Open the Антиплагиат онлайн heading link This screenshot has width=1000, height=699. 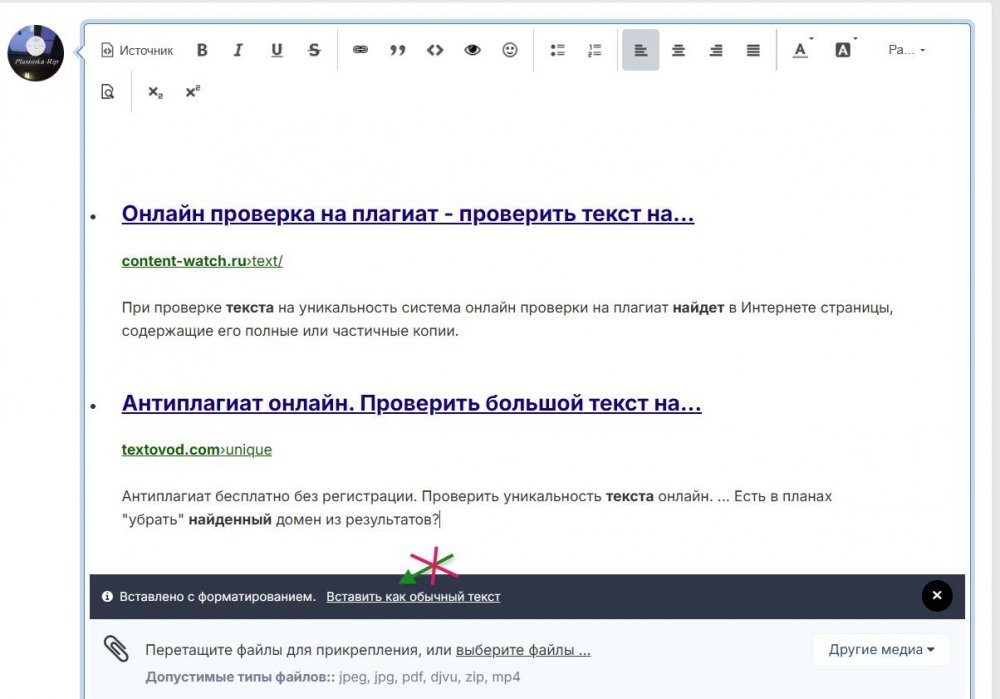click(x=411, y=403)
